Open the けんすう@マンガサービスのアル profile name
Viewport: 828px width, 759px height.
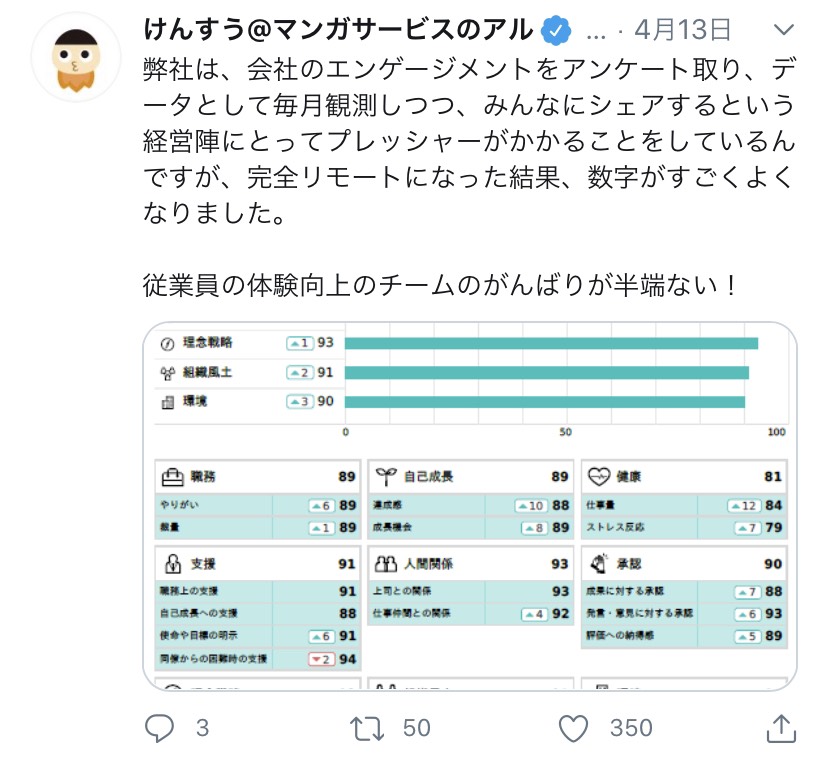point(338,30)
